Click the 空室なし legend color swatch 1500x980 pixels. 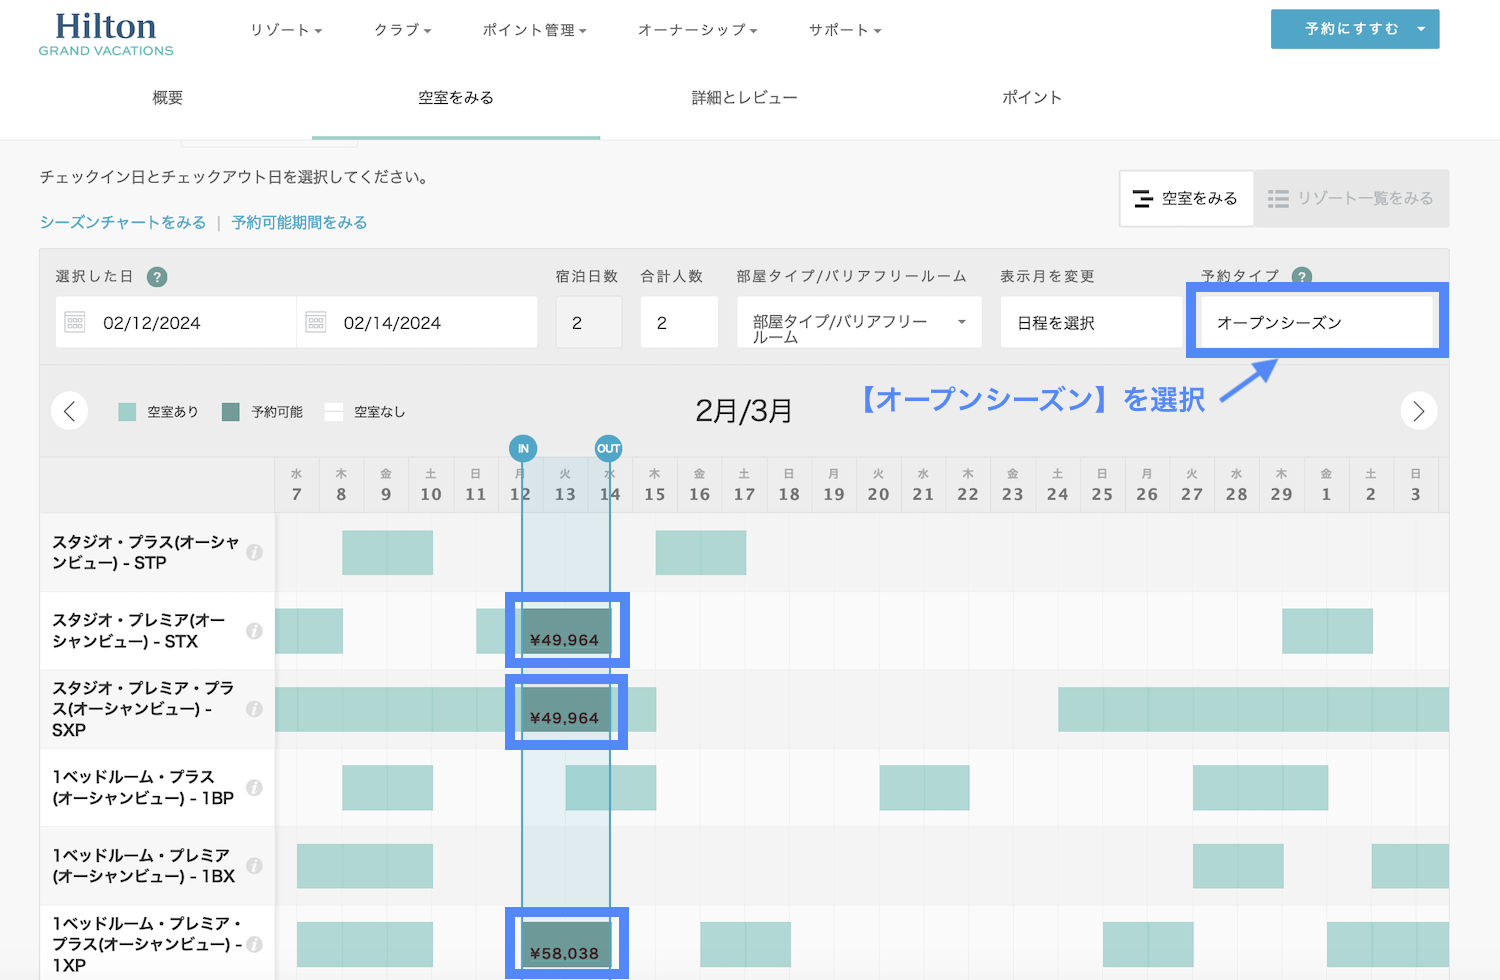333,412
